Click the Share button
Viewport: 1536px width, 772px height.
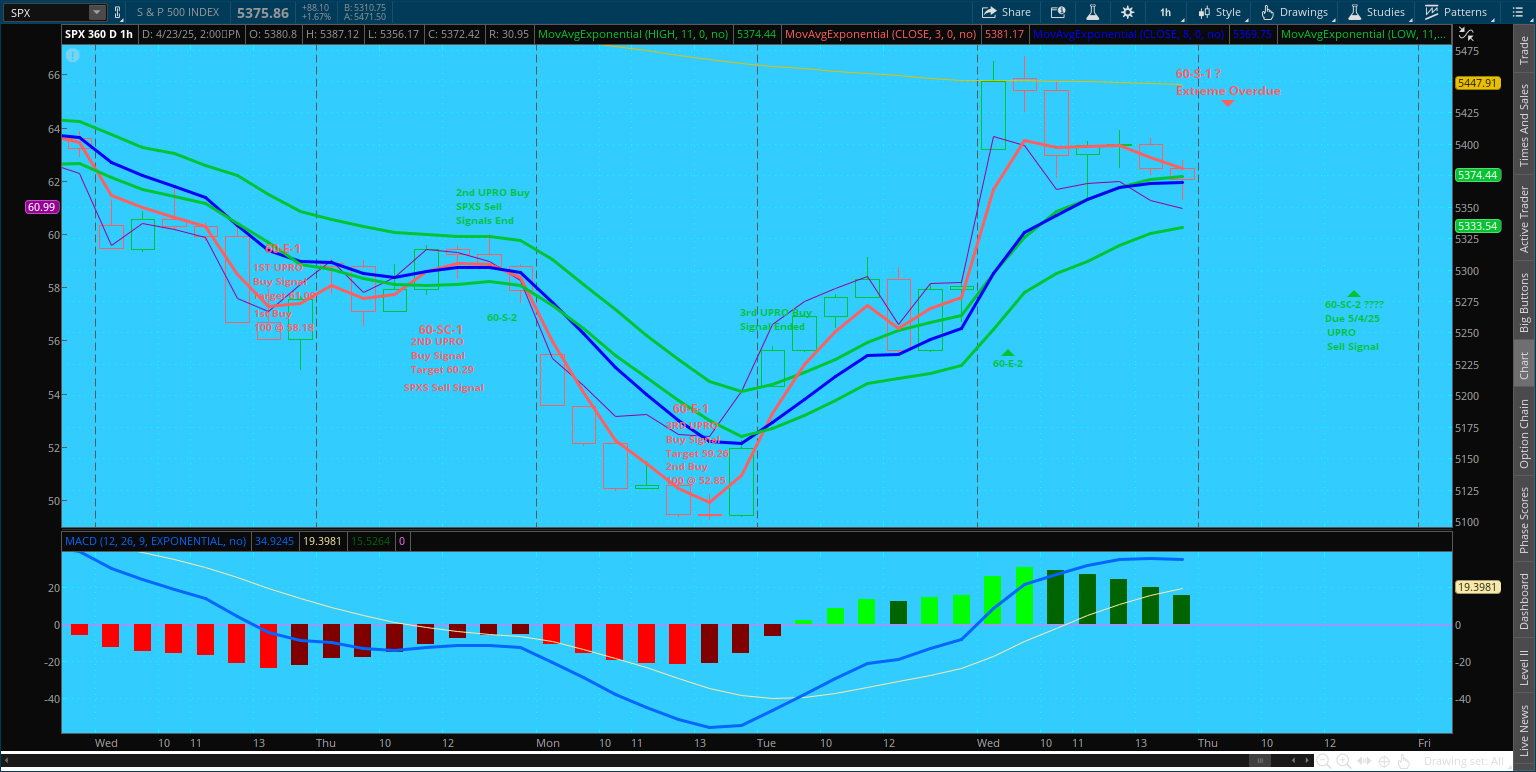point(1006,12)
